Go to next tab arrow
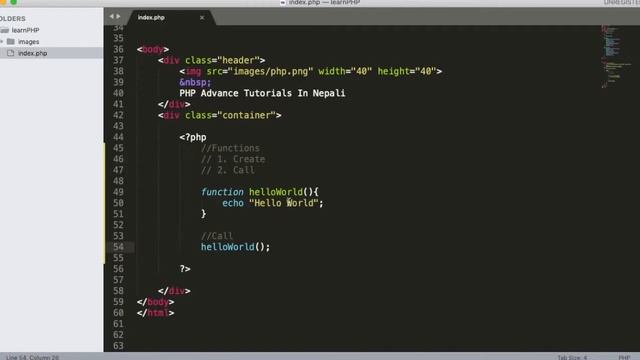Screen dimensions: 640x360 pos(118,16)
